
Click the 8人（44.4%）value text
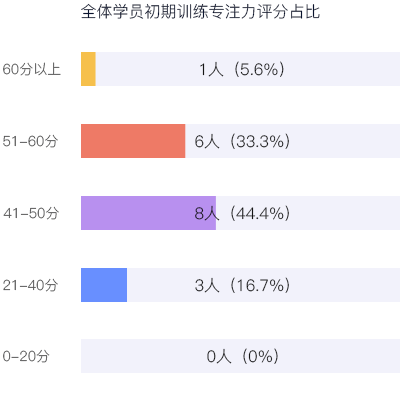(242, 213)
